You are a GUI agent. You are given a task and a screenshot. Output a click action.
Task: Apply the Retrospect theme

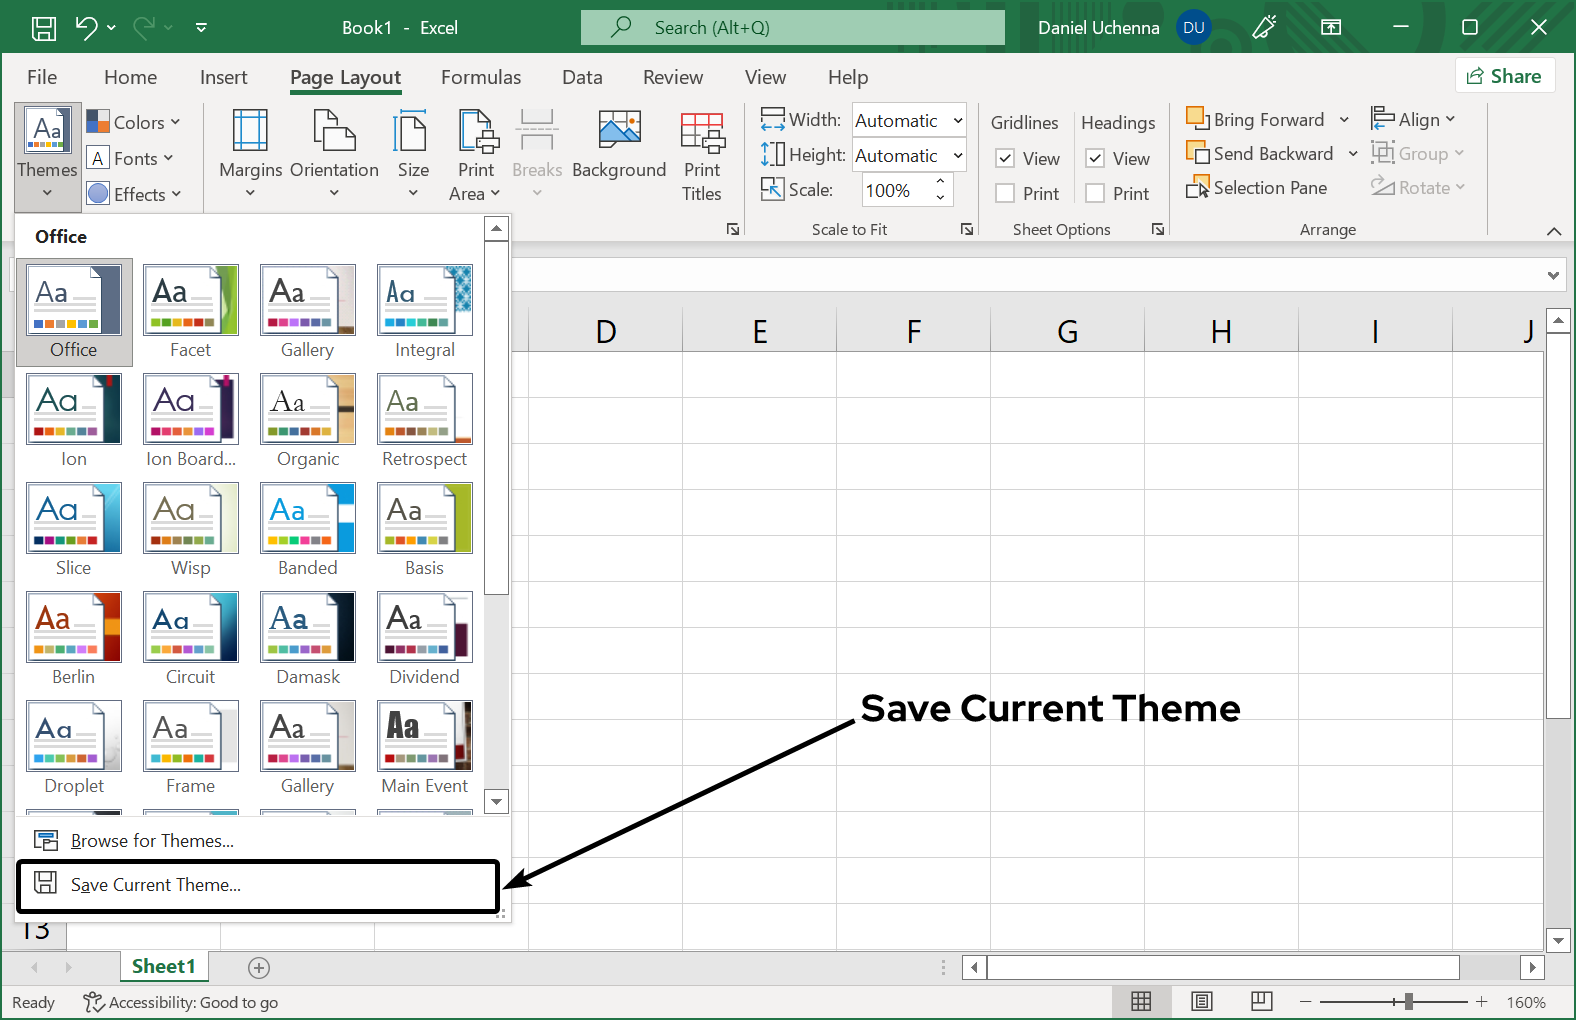[x=424, y=420]
